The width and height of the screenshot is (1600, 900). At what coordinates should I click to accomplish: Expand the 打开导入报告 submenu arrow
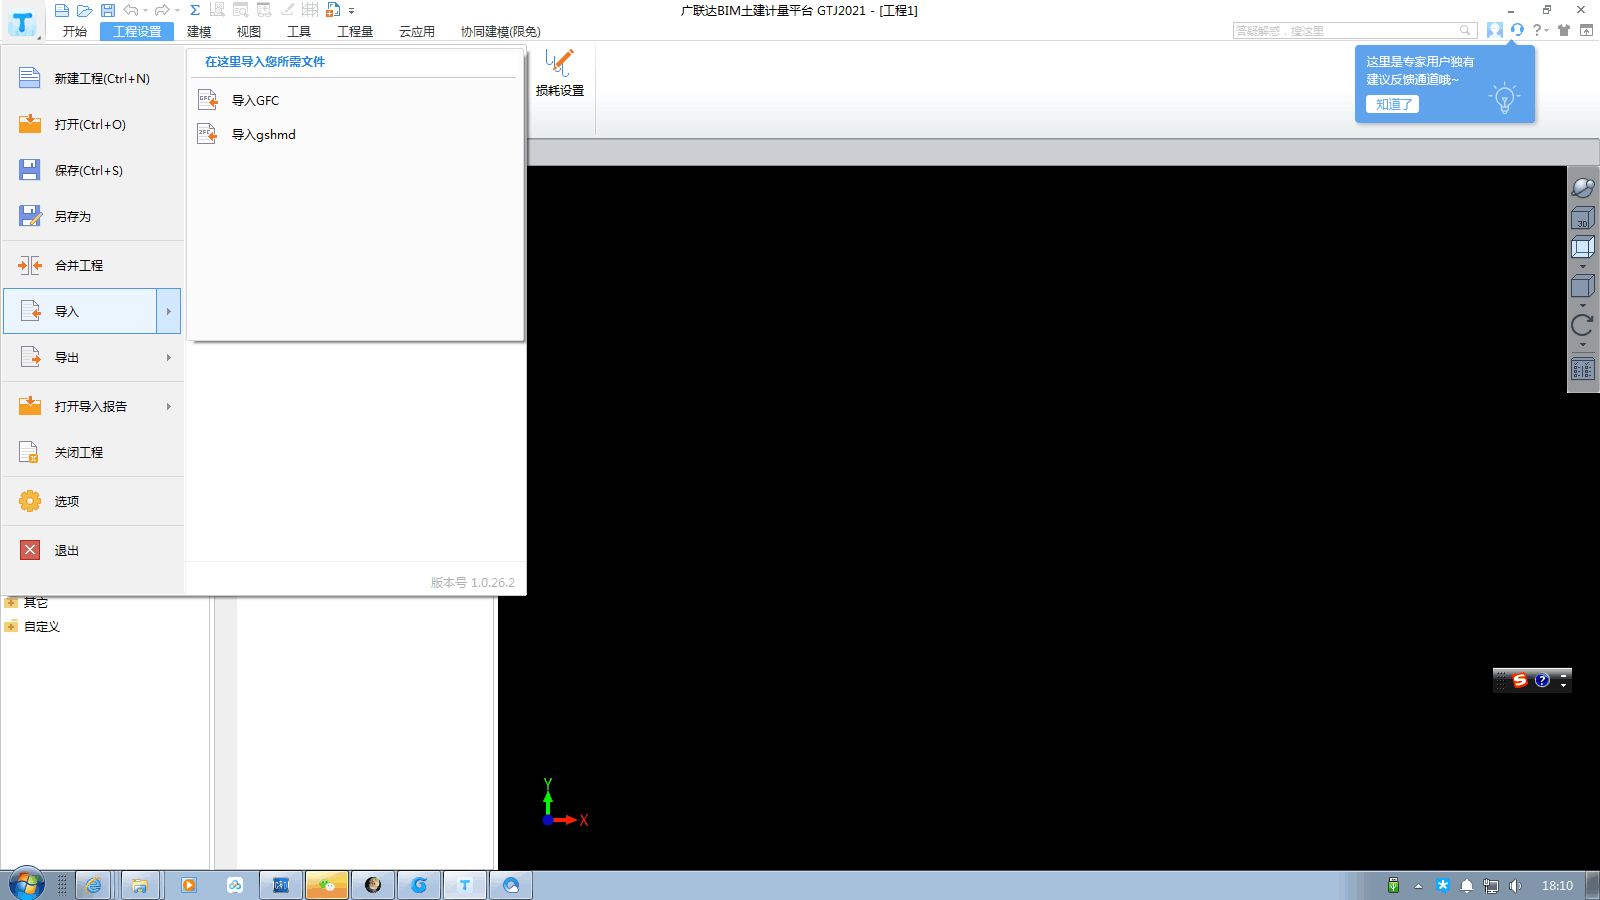(168, 406)
